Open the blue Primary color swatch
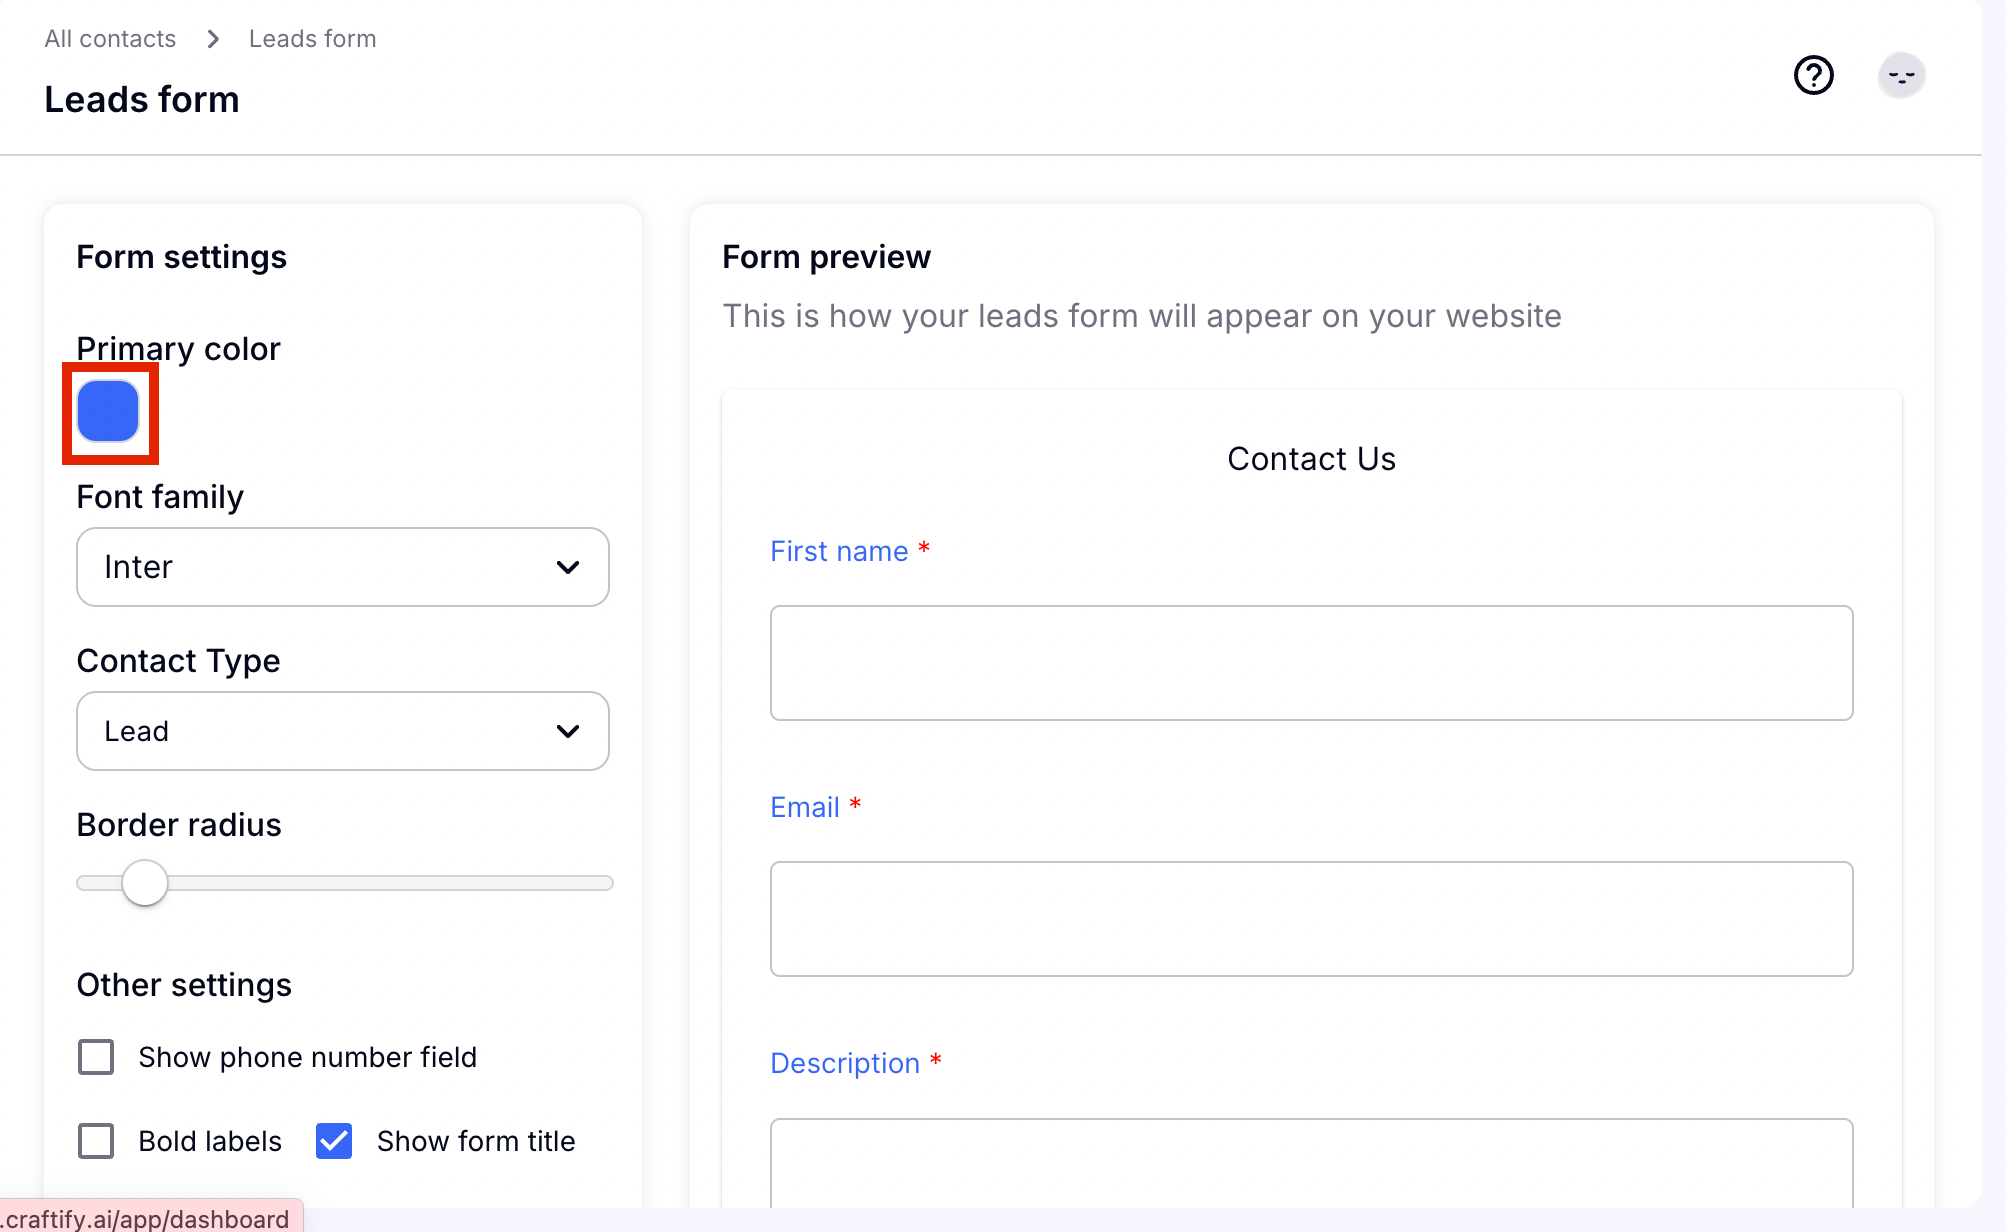 pyautogui.click(x=108, y=411)
